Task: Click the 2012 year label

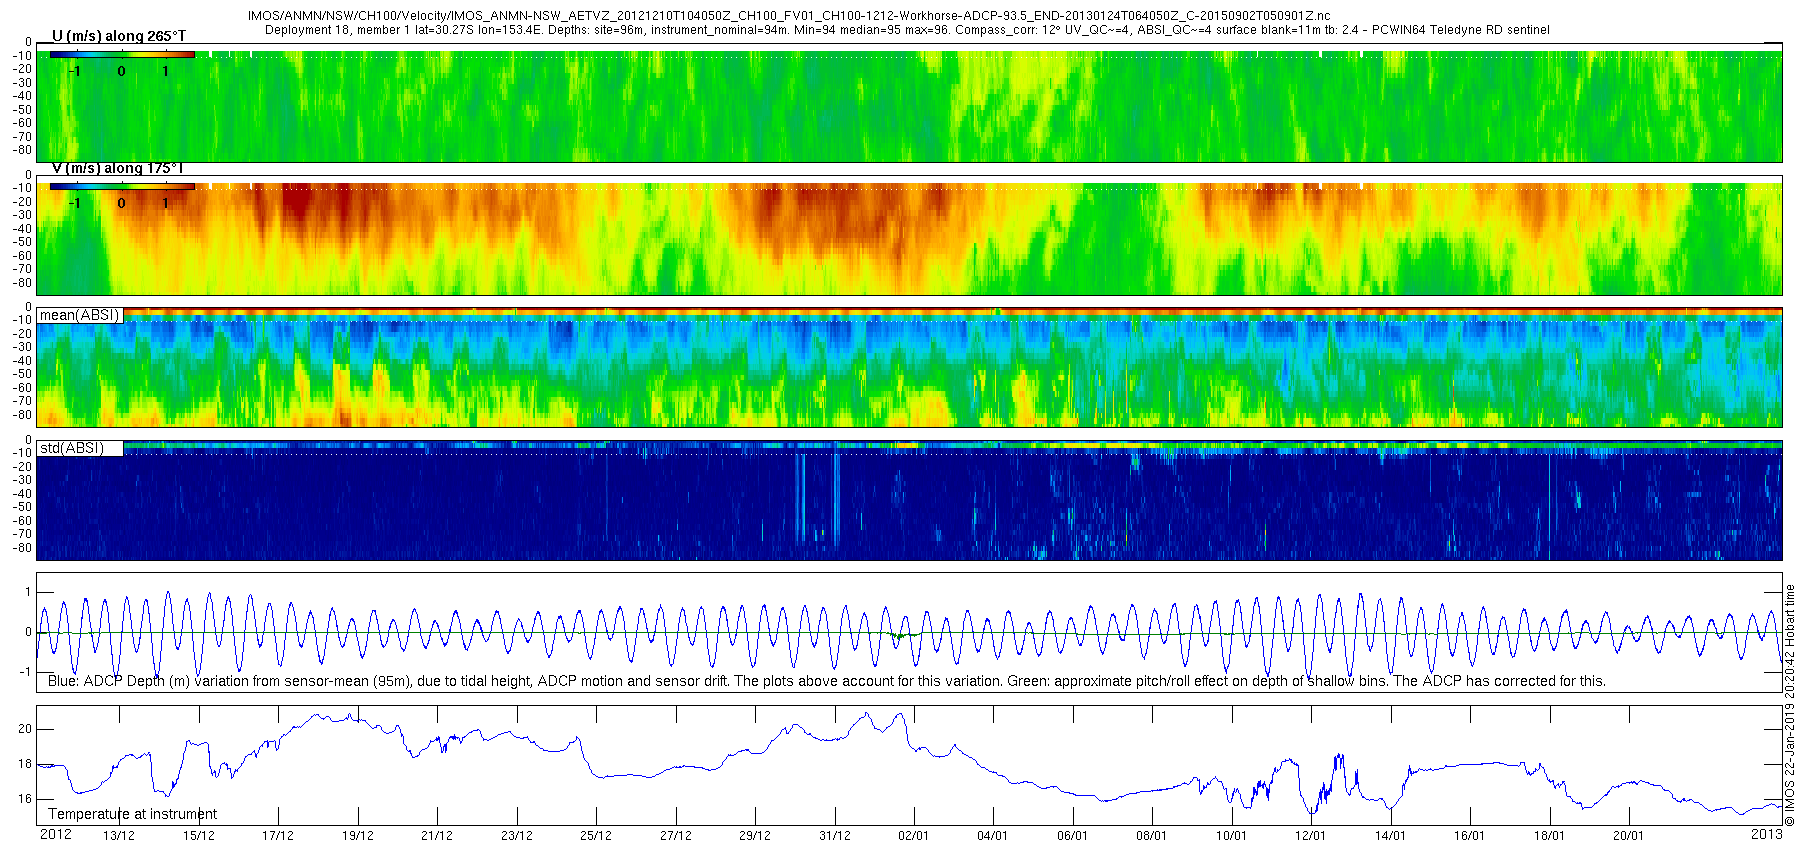Action: pyautogui.click(x=55, y=834)
